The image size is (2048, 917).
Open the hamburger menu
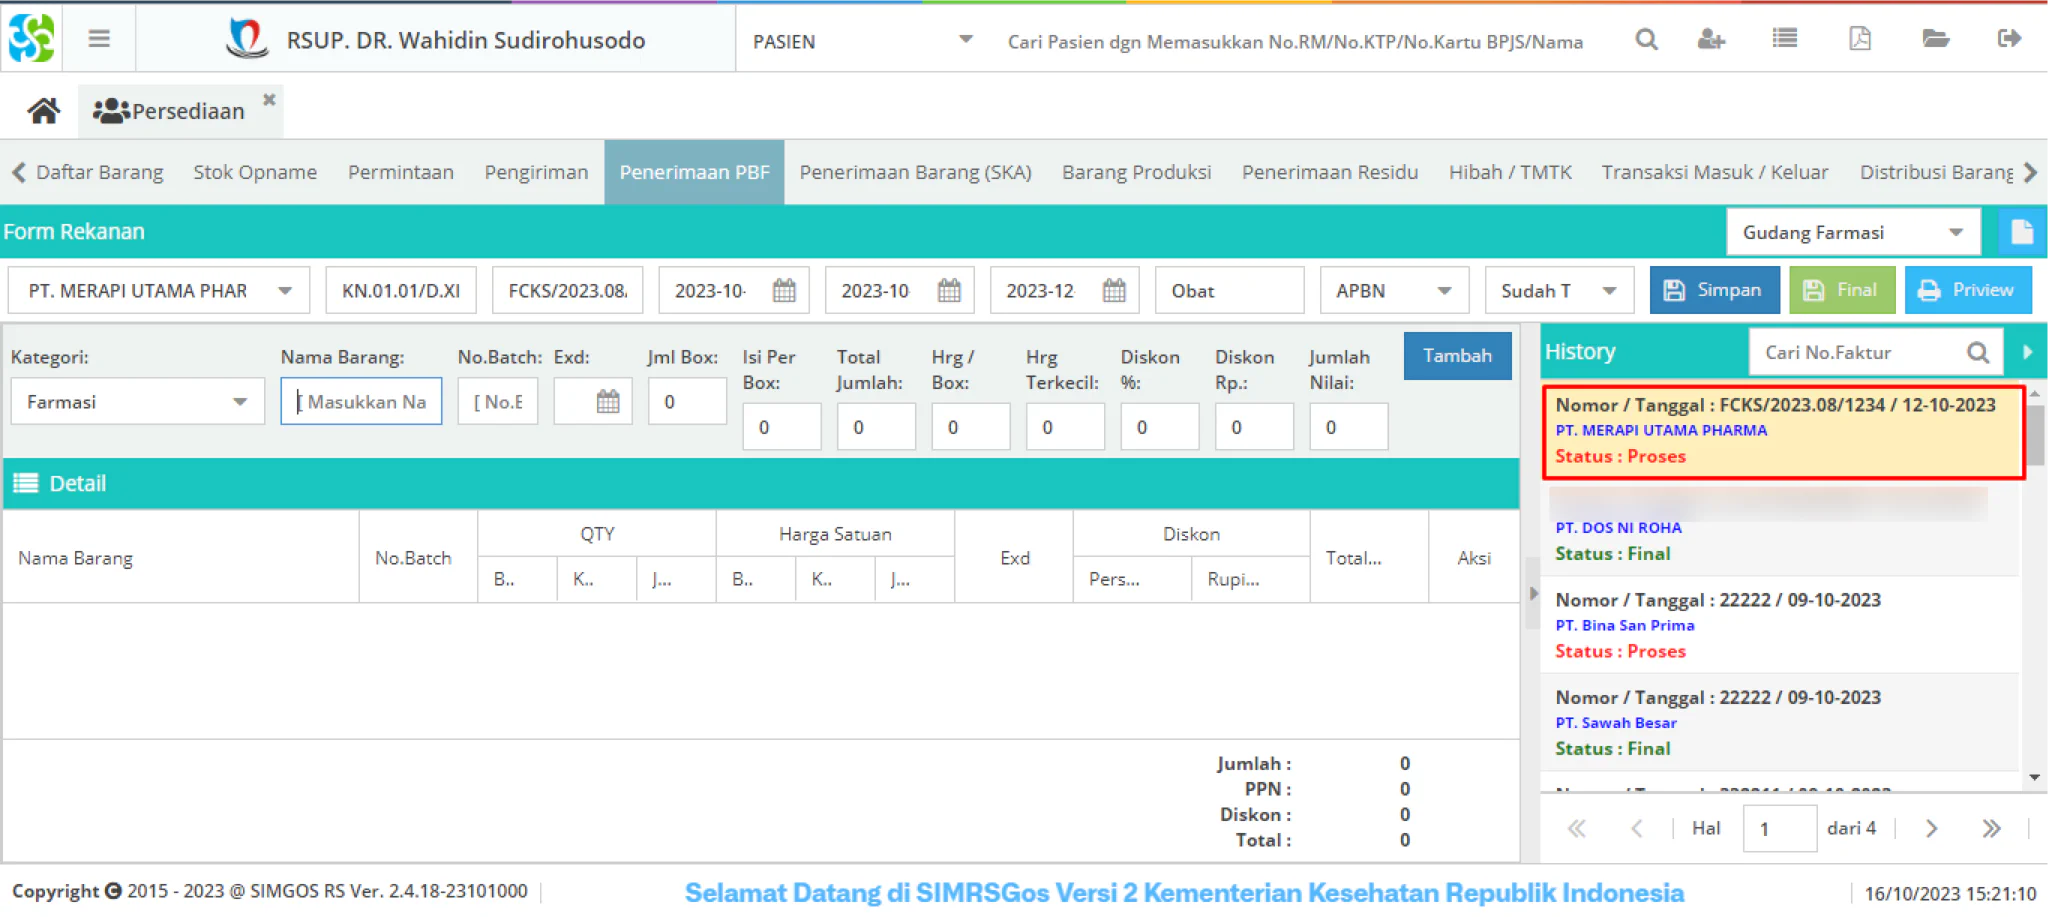point(98,39)
